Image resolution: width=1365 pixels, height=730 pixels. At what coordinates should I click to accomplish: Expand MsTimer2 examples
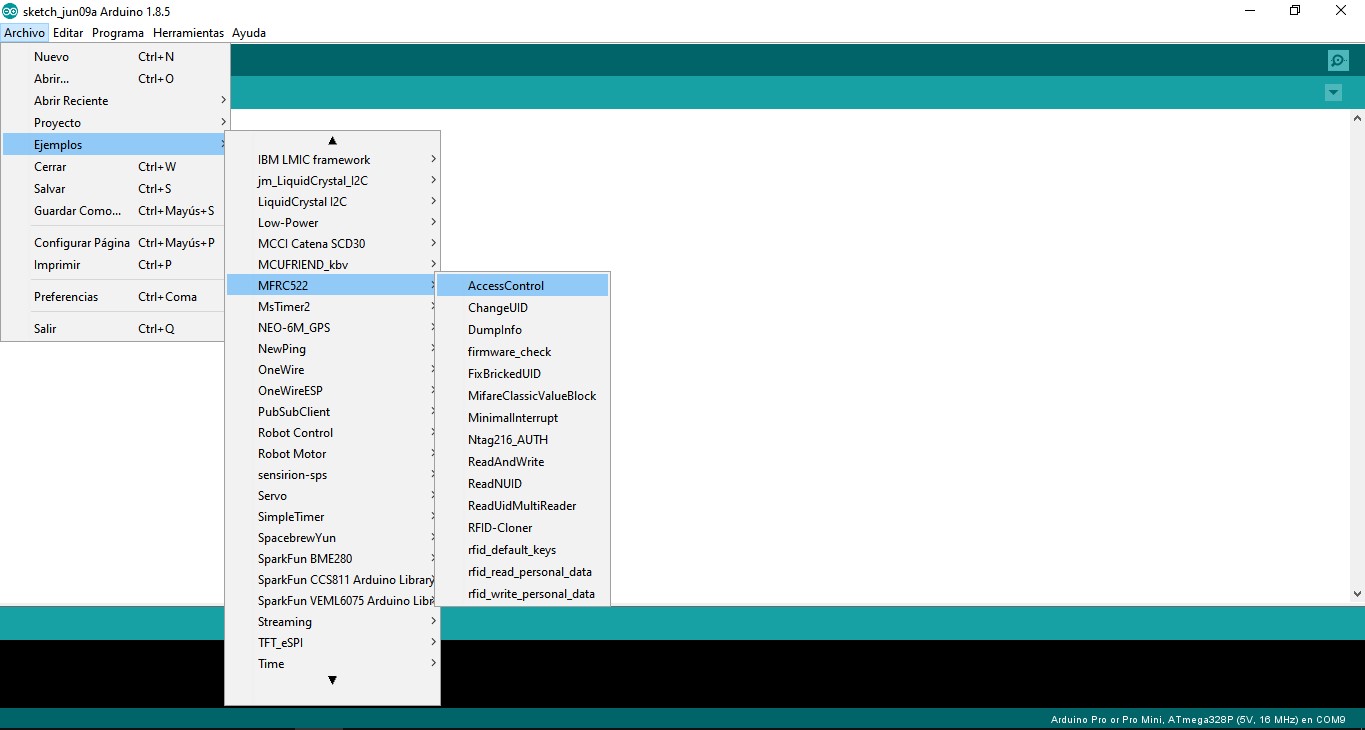point(332,307)
